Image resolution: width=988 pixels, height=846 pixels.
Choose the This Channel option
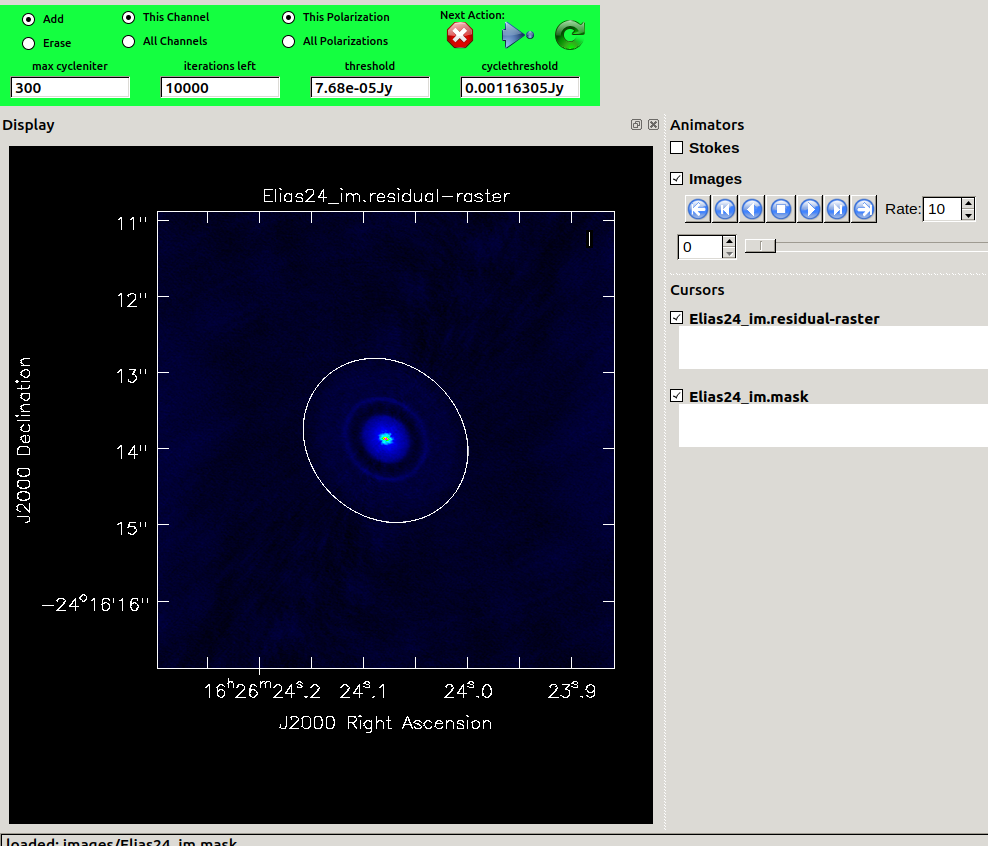[129, 18]
